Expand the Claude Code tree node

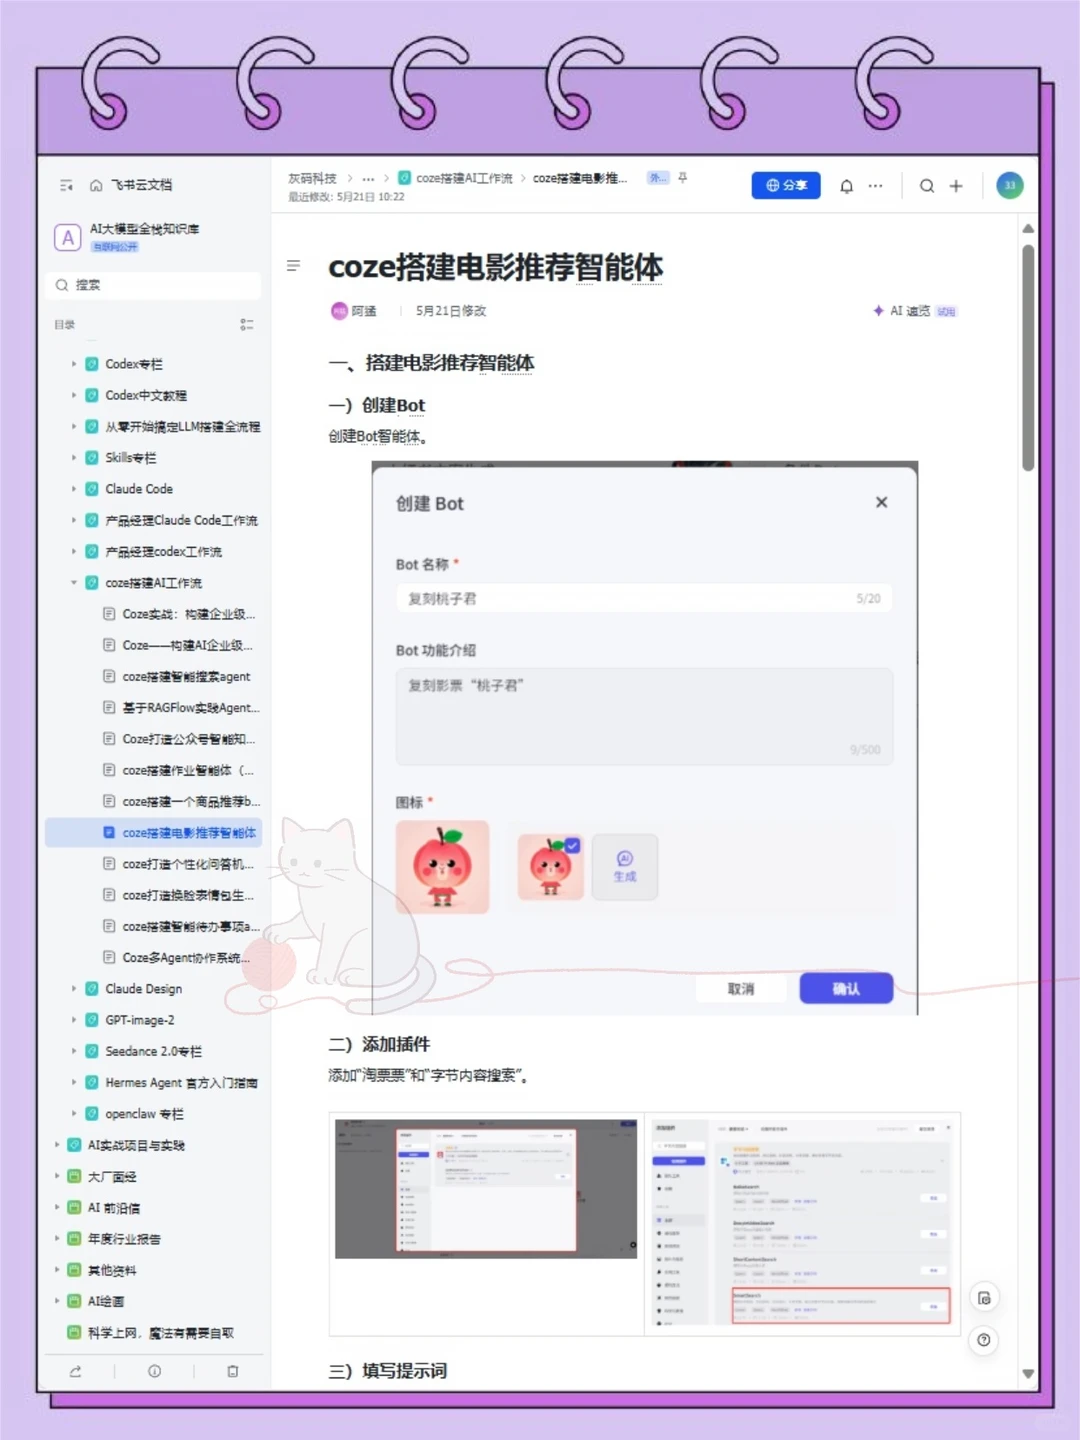click(74, 489)
